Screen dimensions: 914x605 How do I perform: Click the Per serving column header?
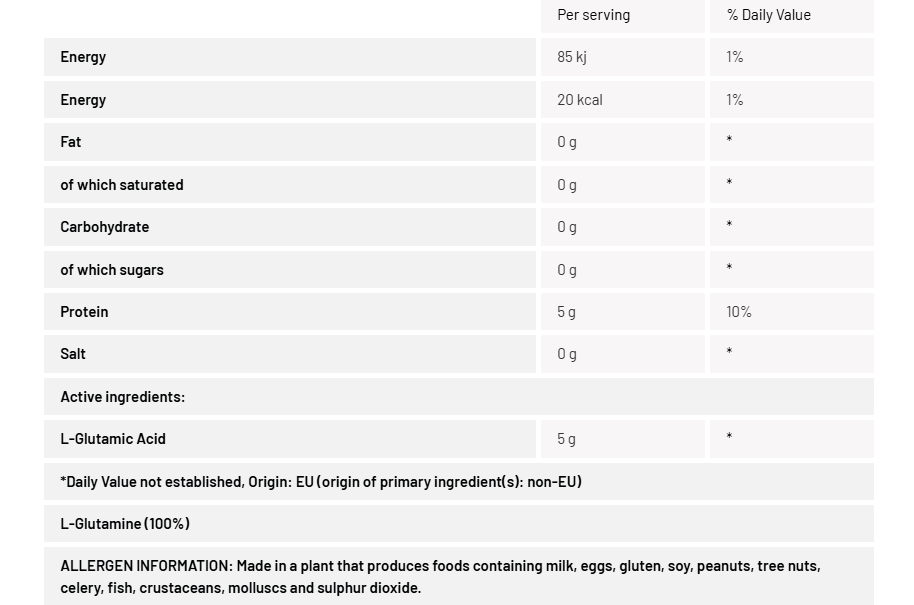click(x=593, y=15)
